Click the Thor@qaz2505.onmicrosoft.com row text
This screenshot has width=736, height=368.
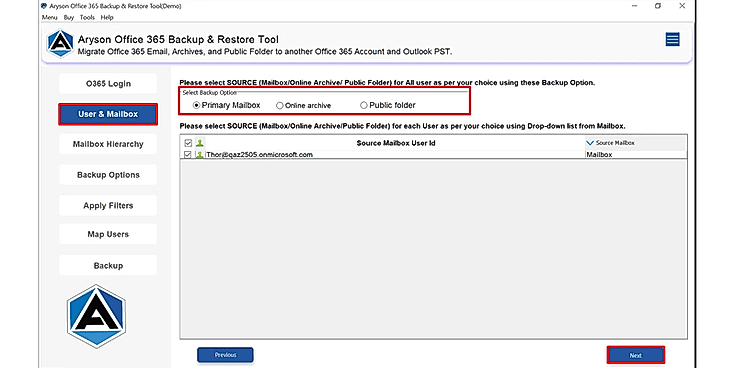pos(259,154)
